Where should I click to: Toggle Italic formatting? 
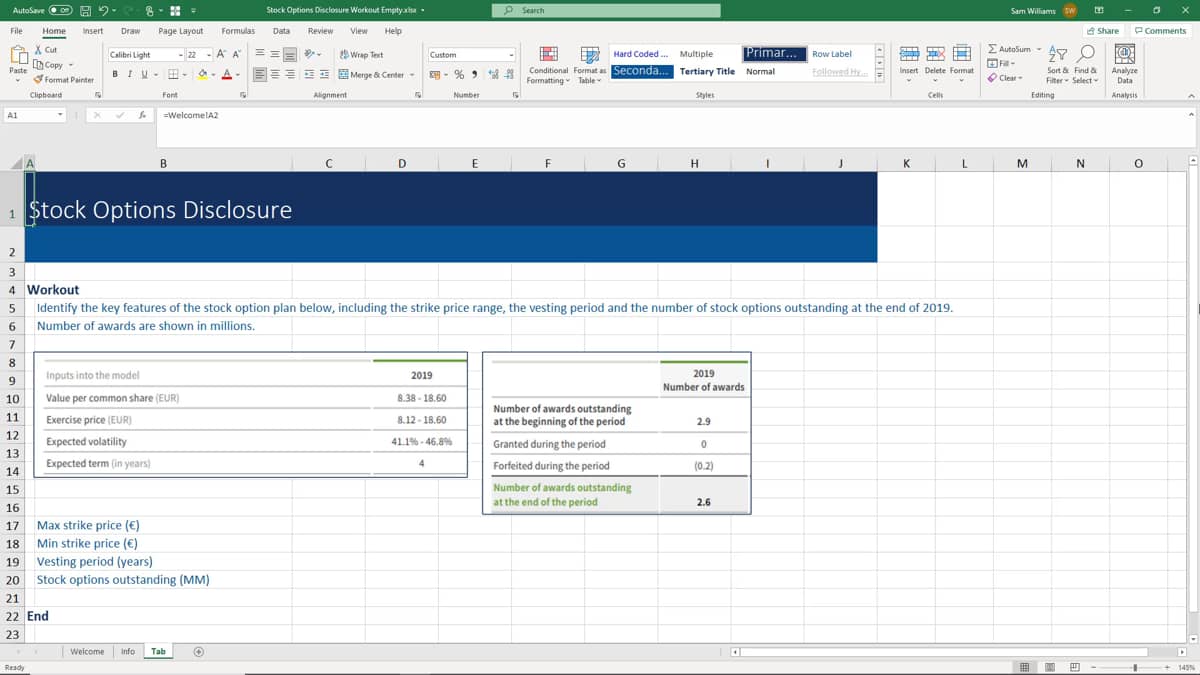[130, 74]
